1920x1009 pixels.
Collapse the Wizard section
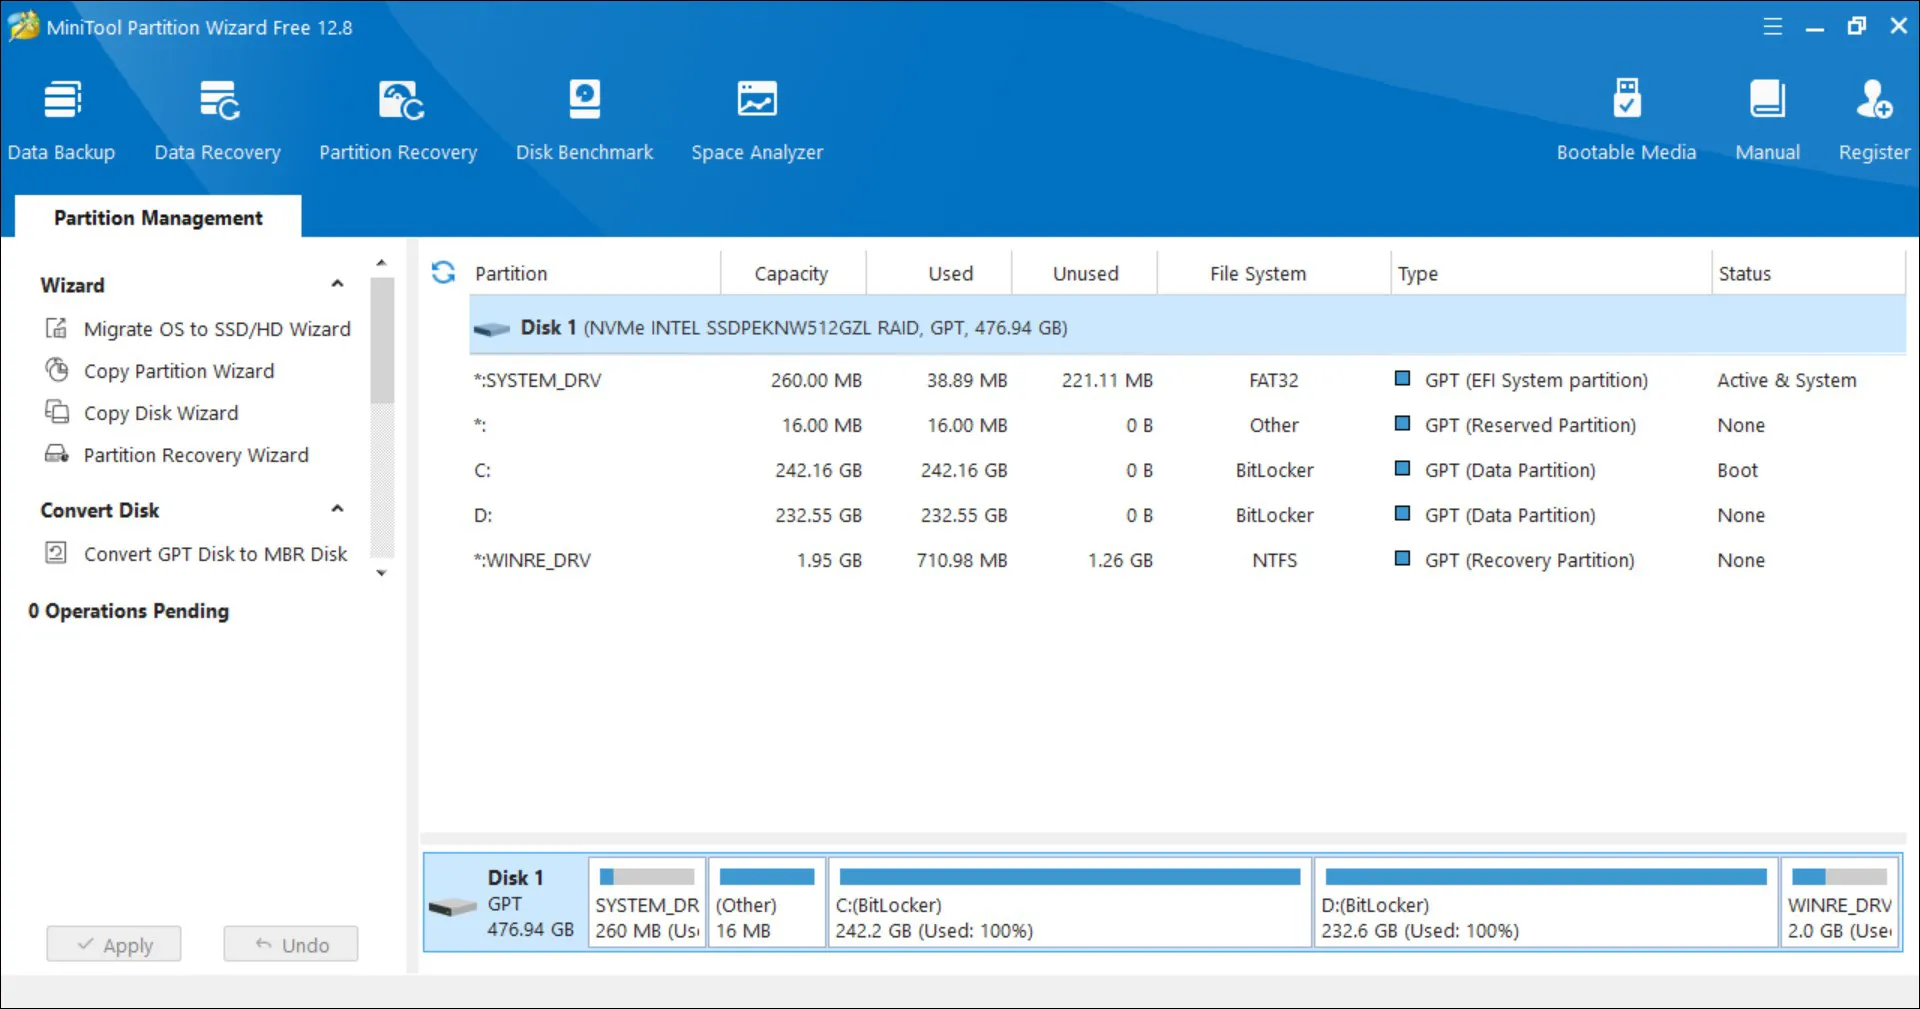point(338,284)
